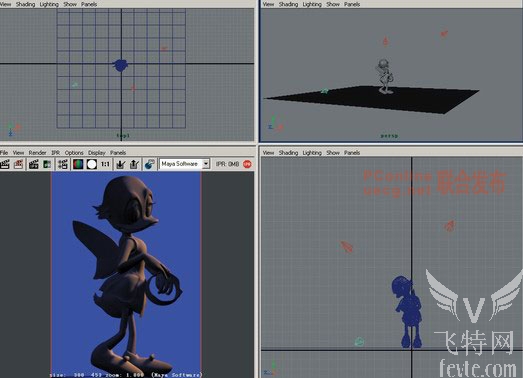The image size is (523, 378).
Task: Toggle the alpha channel display circle
Action: coord(92,164)
